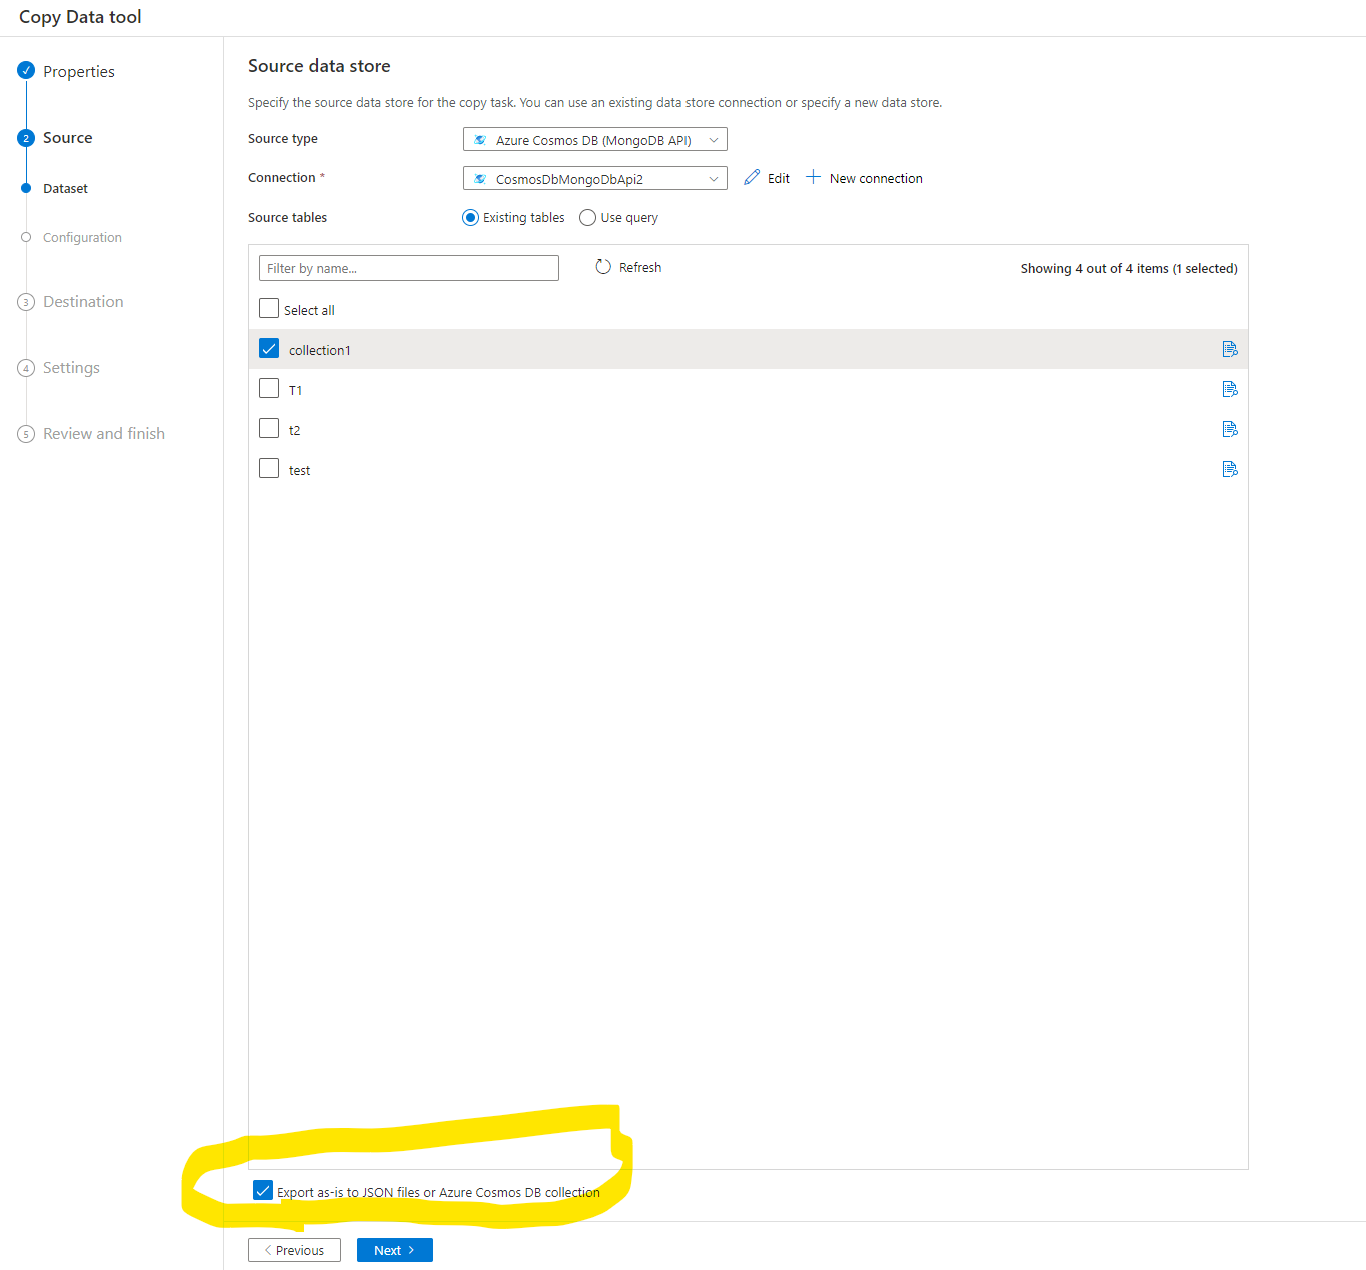Go to the Source step
1366x1270 pixels.
click(x=68, y=138)
